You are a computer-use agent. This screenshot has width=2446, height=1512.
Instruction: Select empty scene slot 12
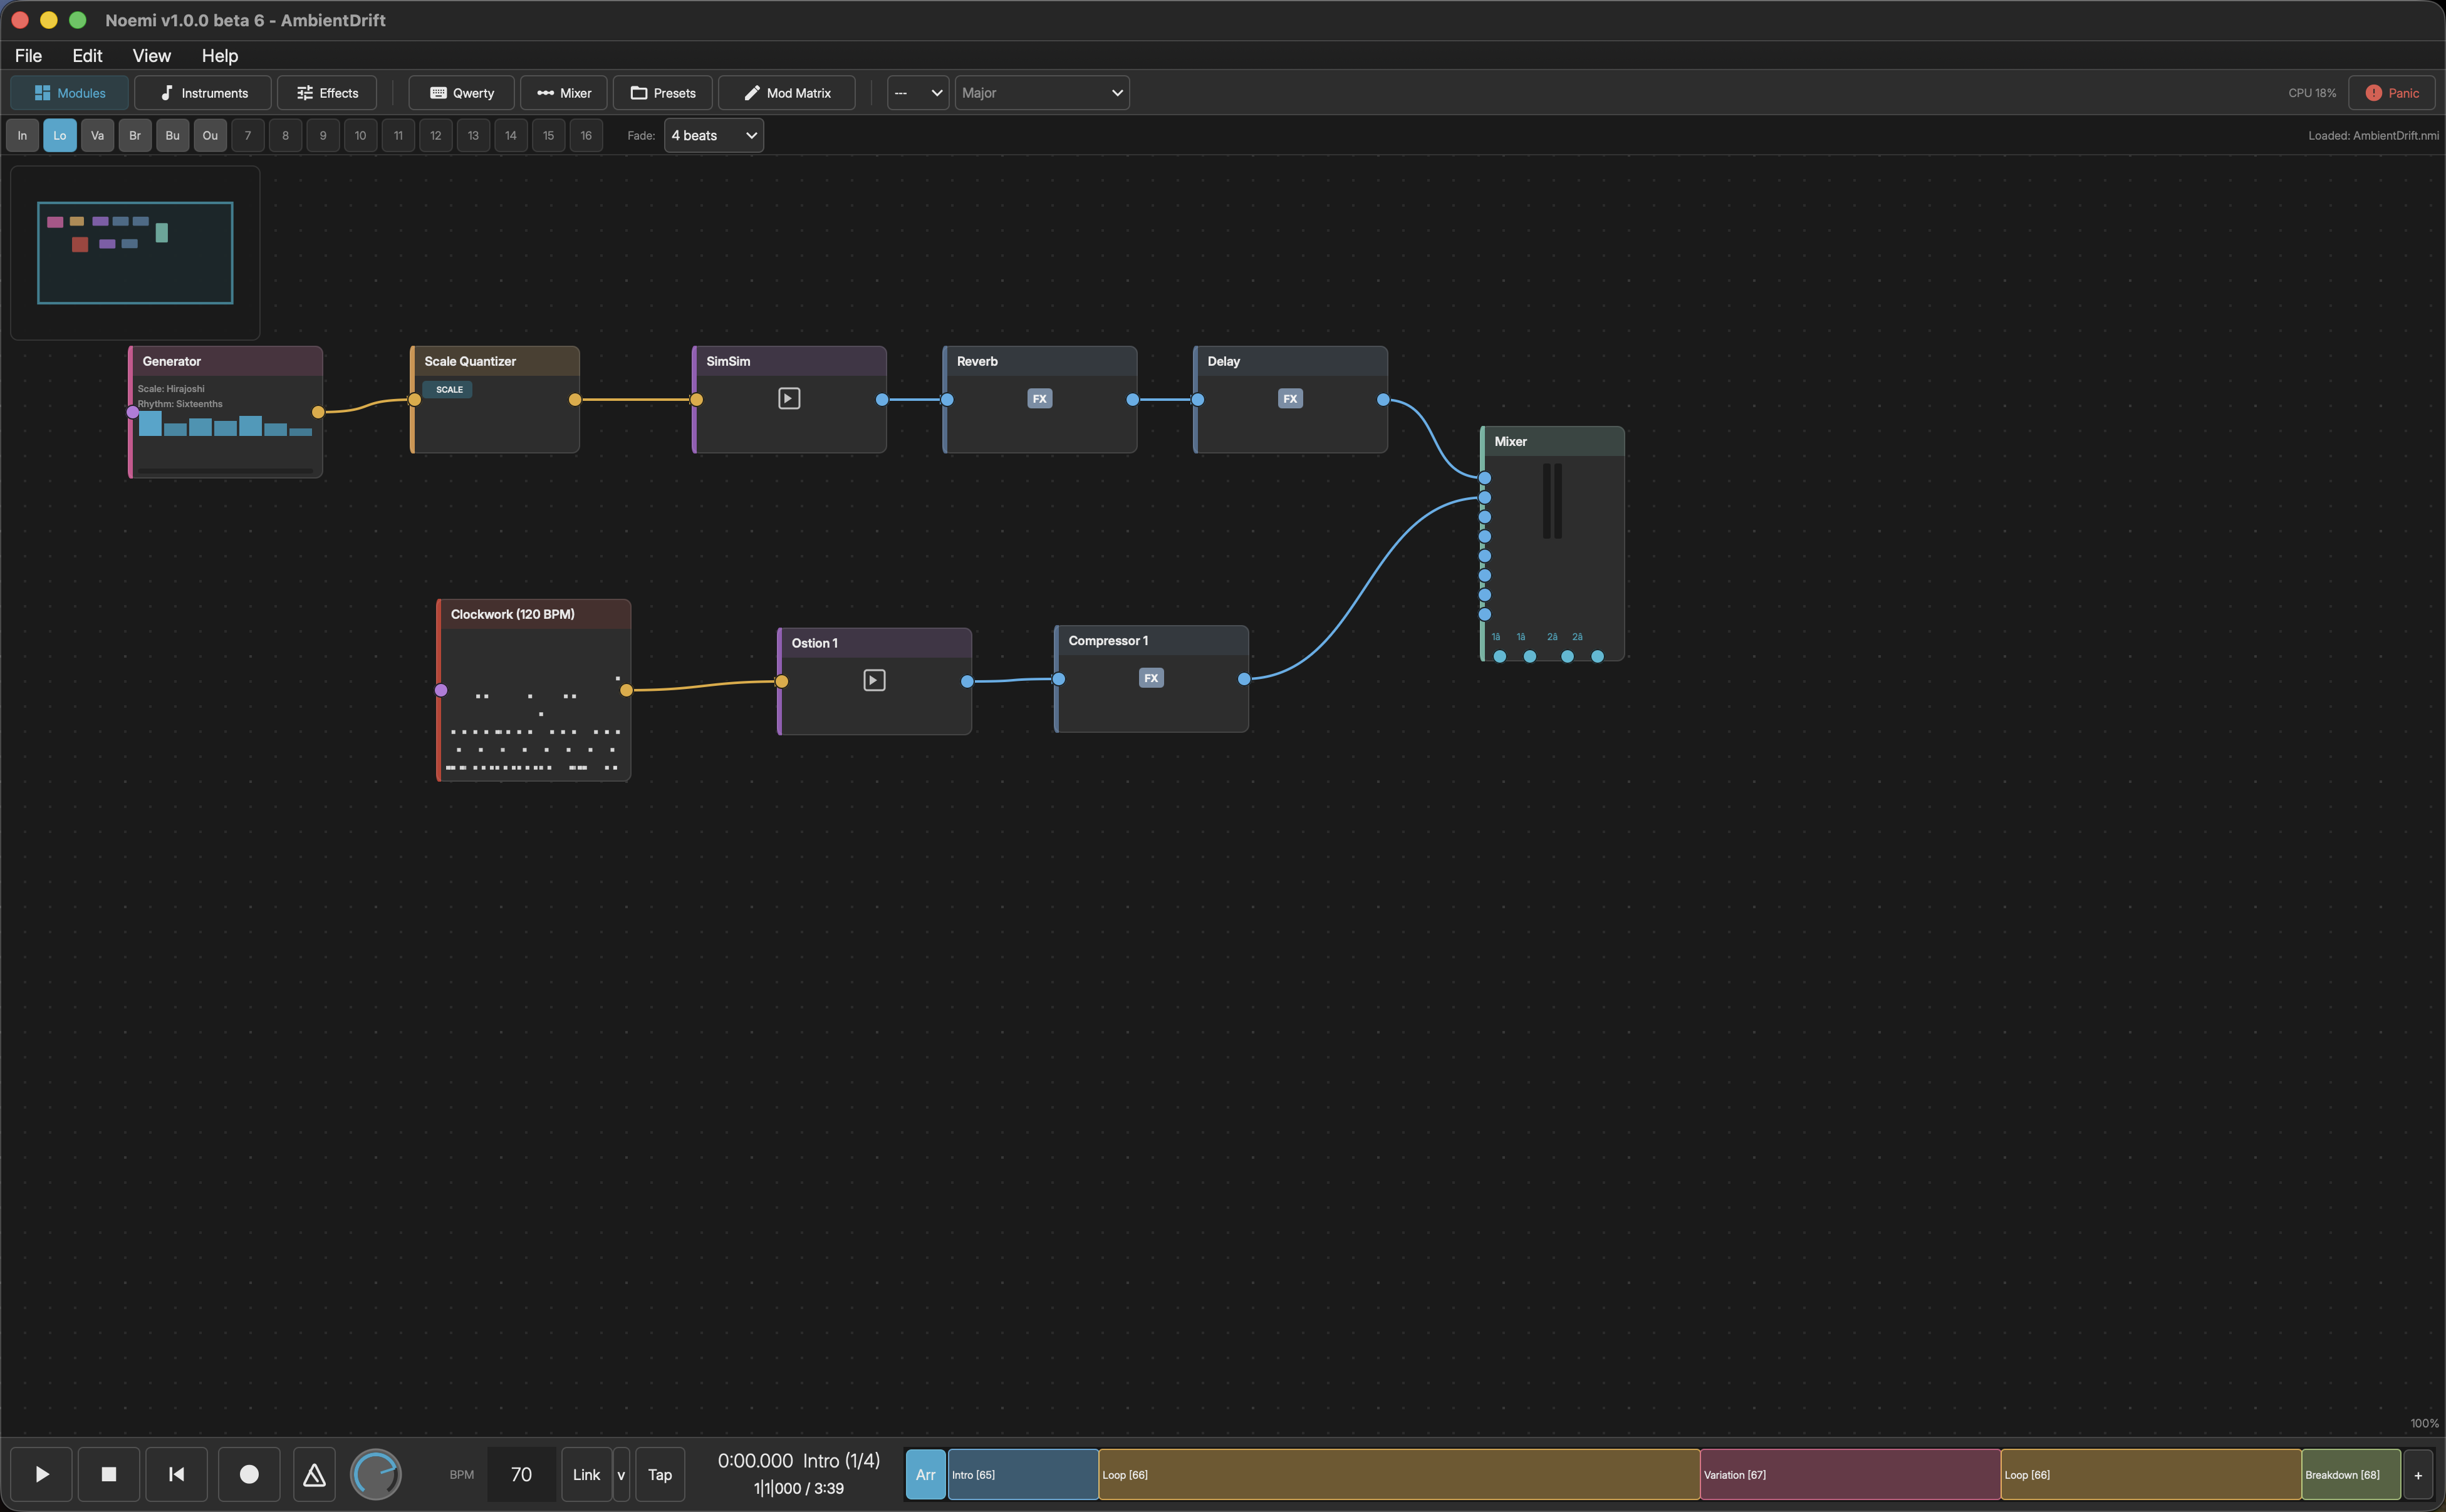(436, 136)
